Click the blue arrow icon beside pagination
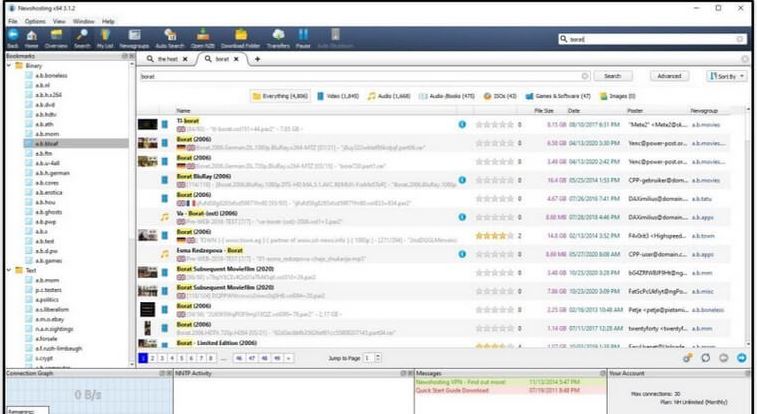The image size is (757, 414). coord(742,358)
